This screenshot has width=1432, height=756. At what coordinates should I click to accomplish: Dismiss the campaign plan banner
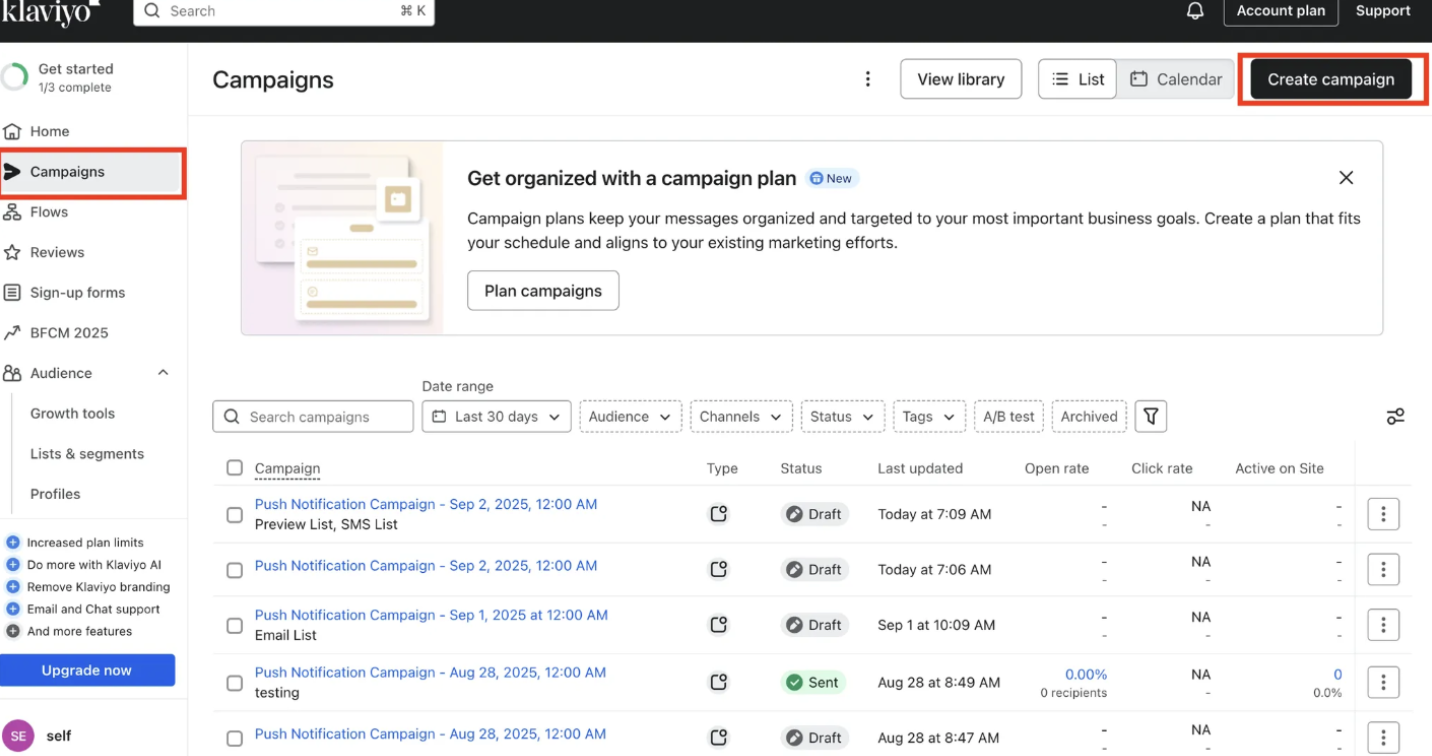1346,178
